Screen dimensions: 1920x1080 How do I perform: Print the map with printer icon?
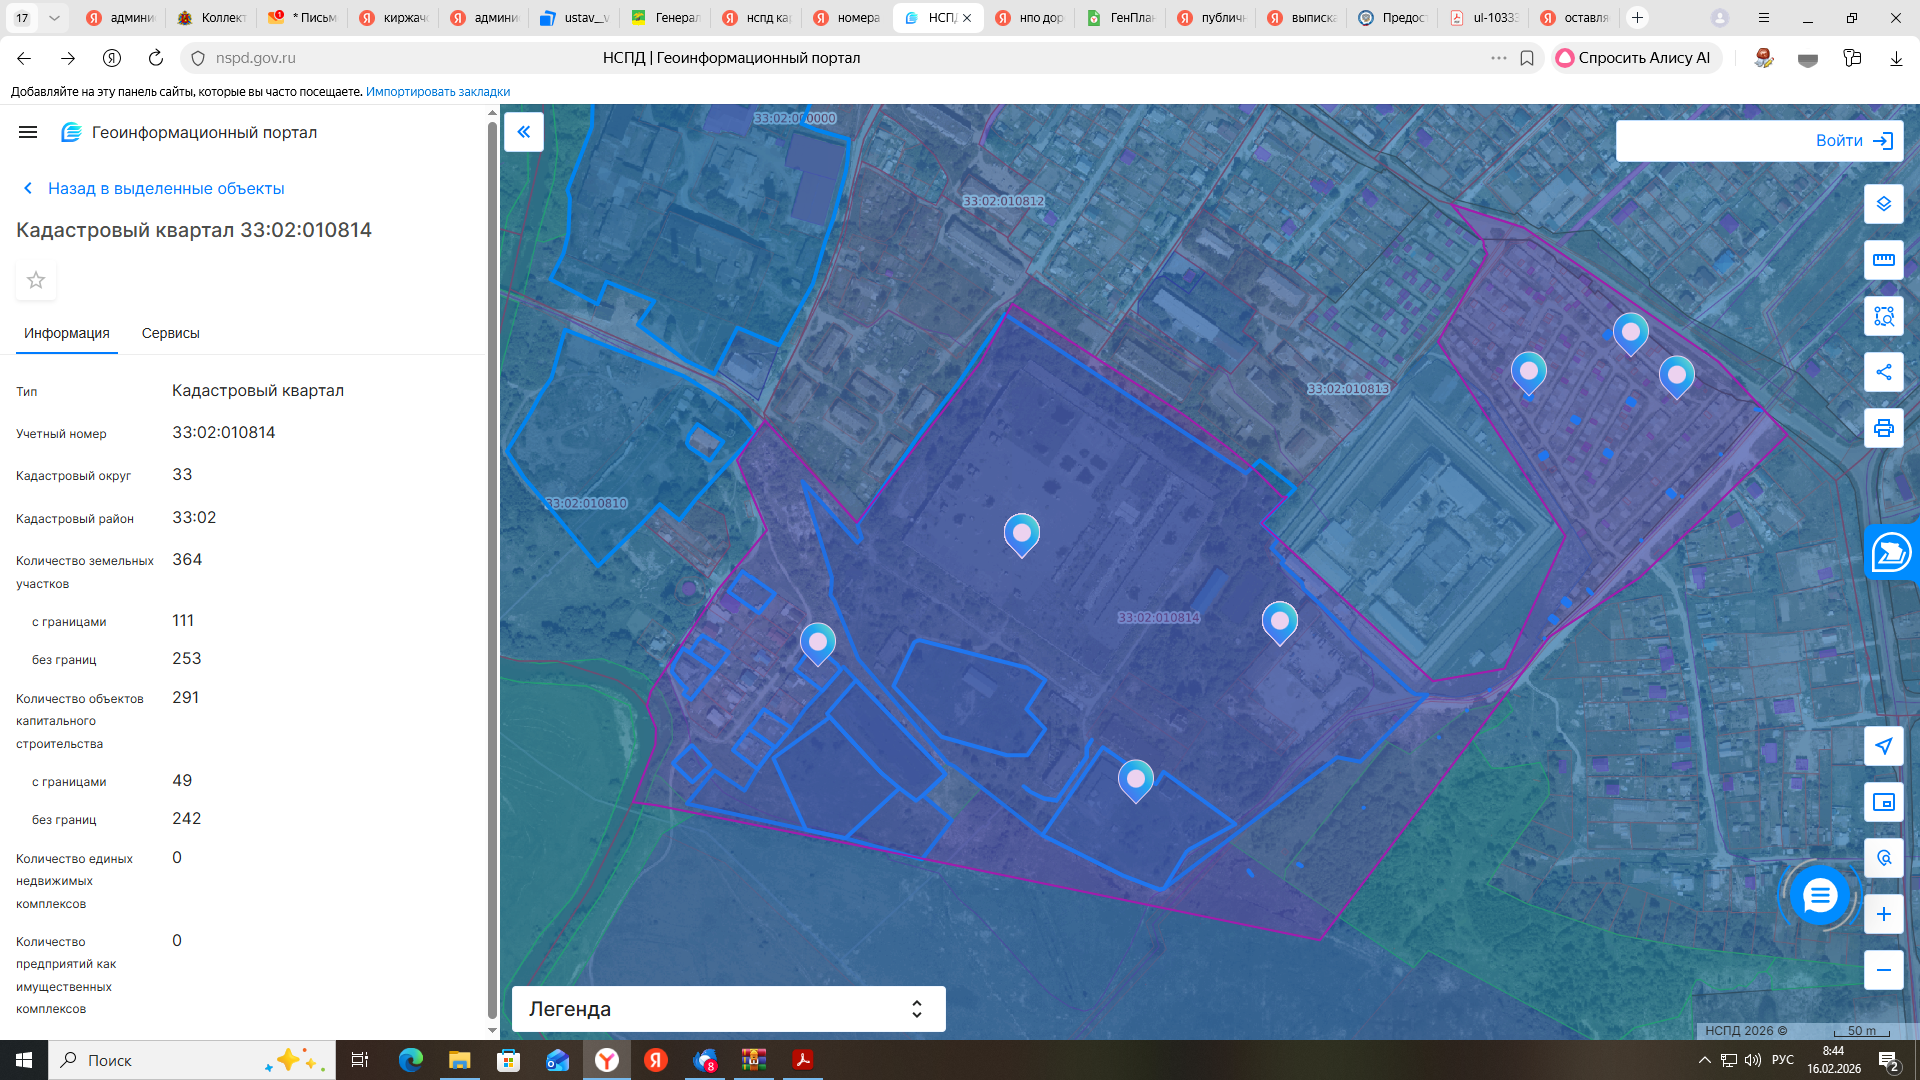(1883, 428)
